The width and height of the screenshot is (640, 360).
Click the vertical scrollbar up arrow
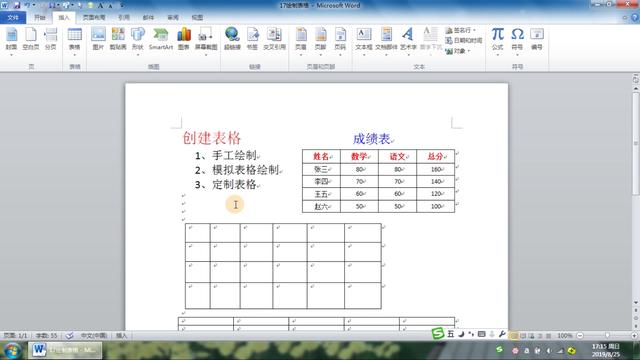coord(636,88)
